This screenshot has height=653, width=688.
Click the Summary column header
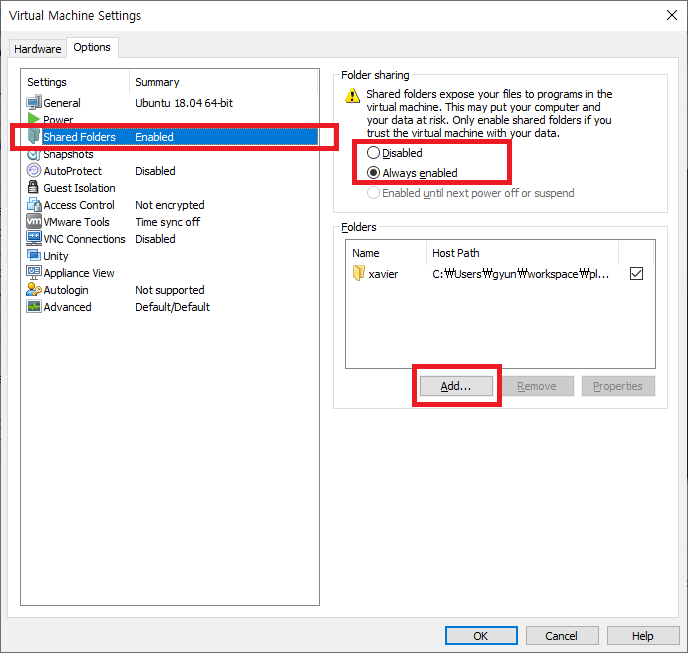(224, 82)
